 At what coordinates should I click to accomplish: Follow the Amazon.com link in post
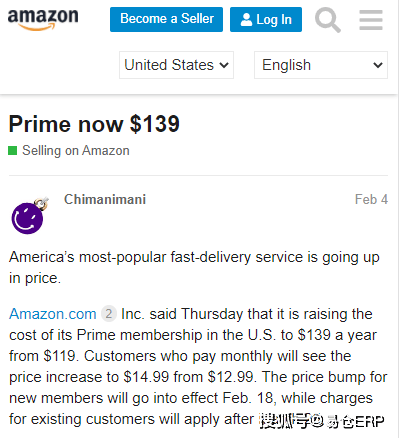point(53,314)
